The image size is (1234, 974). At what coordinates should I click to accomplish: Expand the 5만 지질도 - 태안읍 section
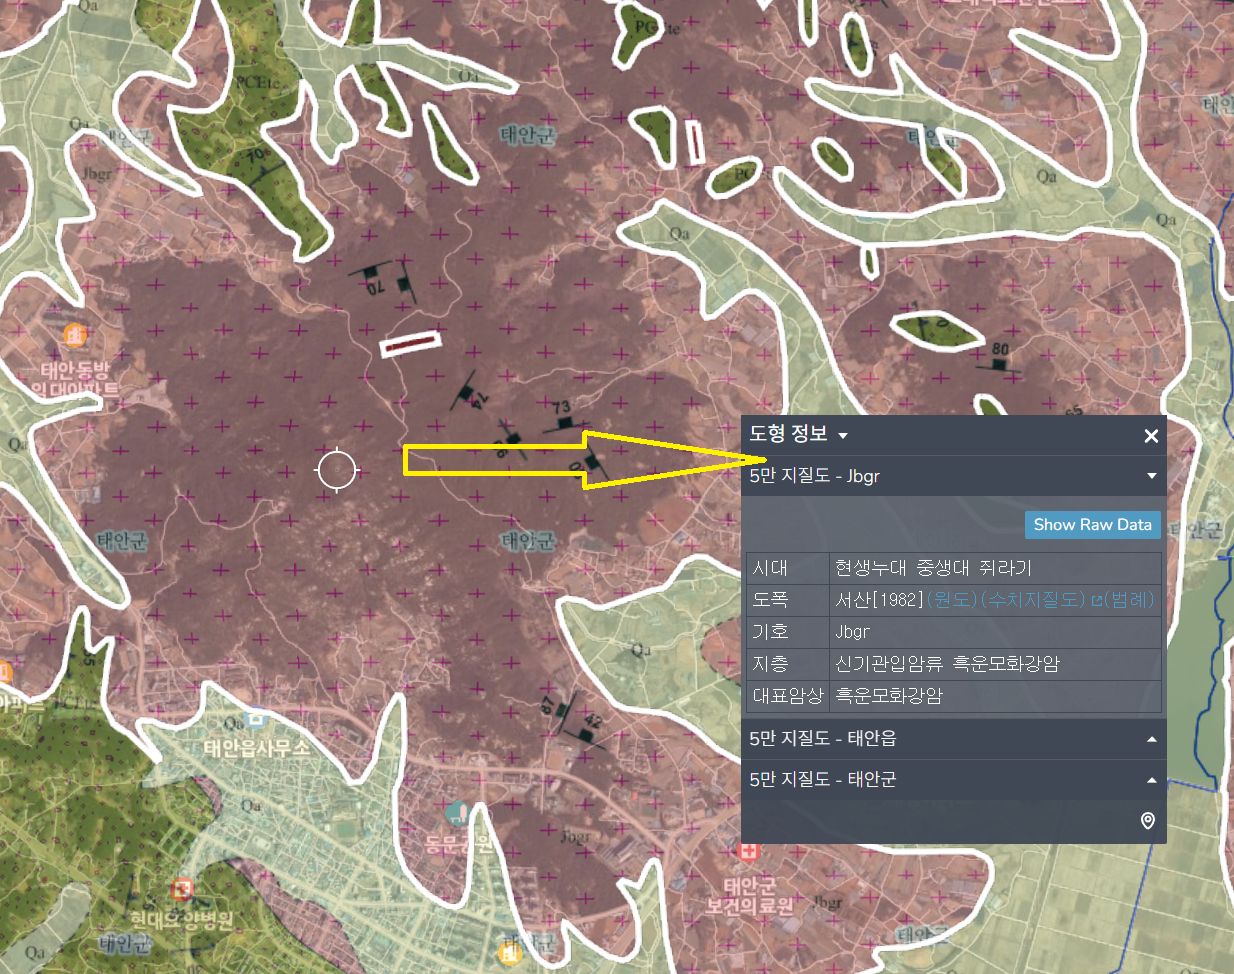pyautogui.click(x=1151, y=739)
